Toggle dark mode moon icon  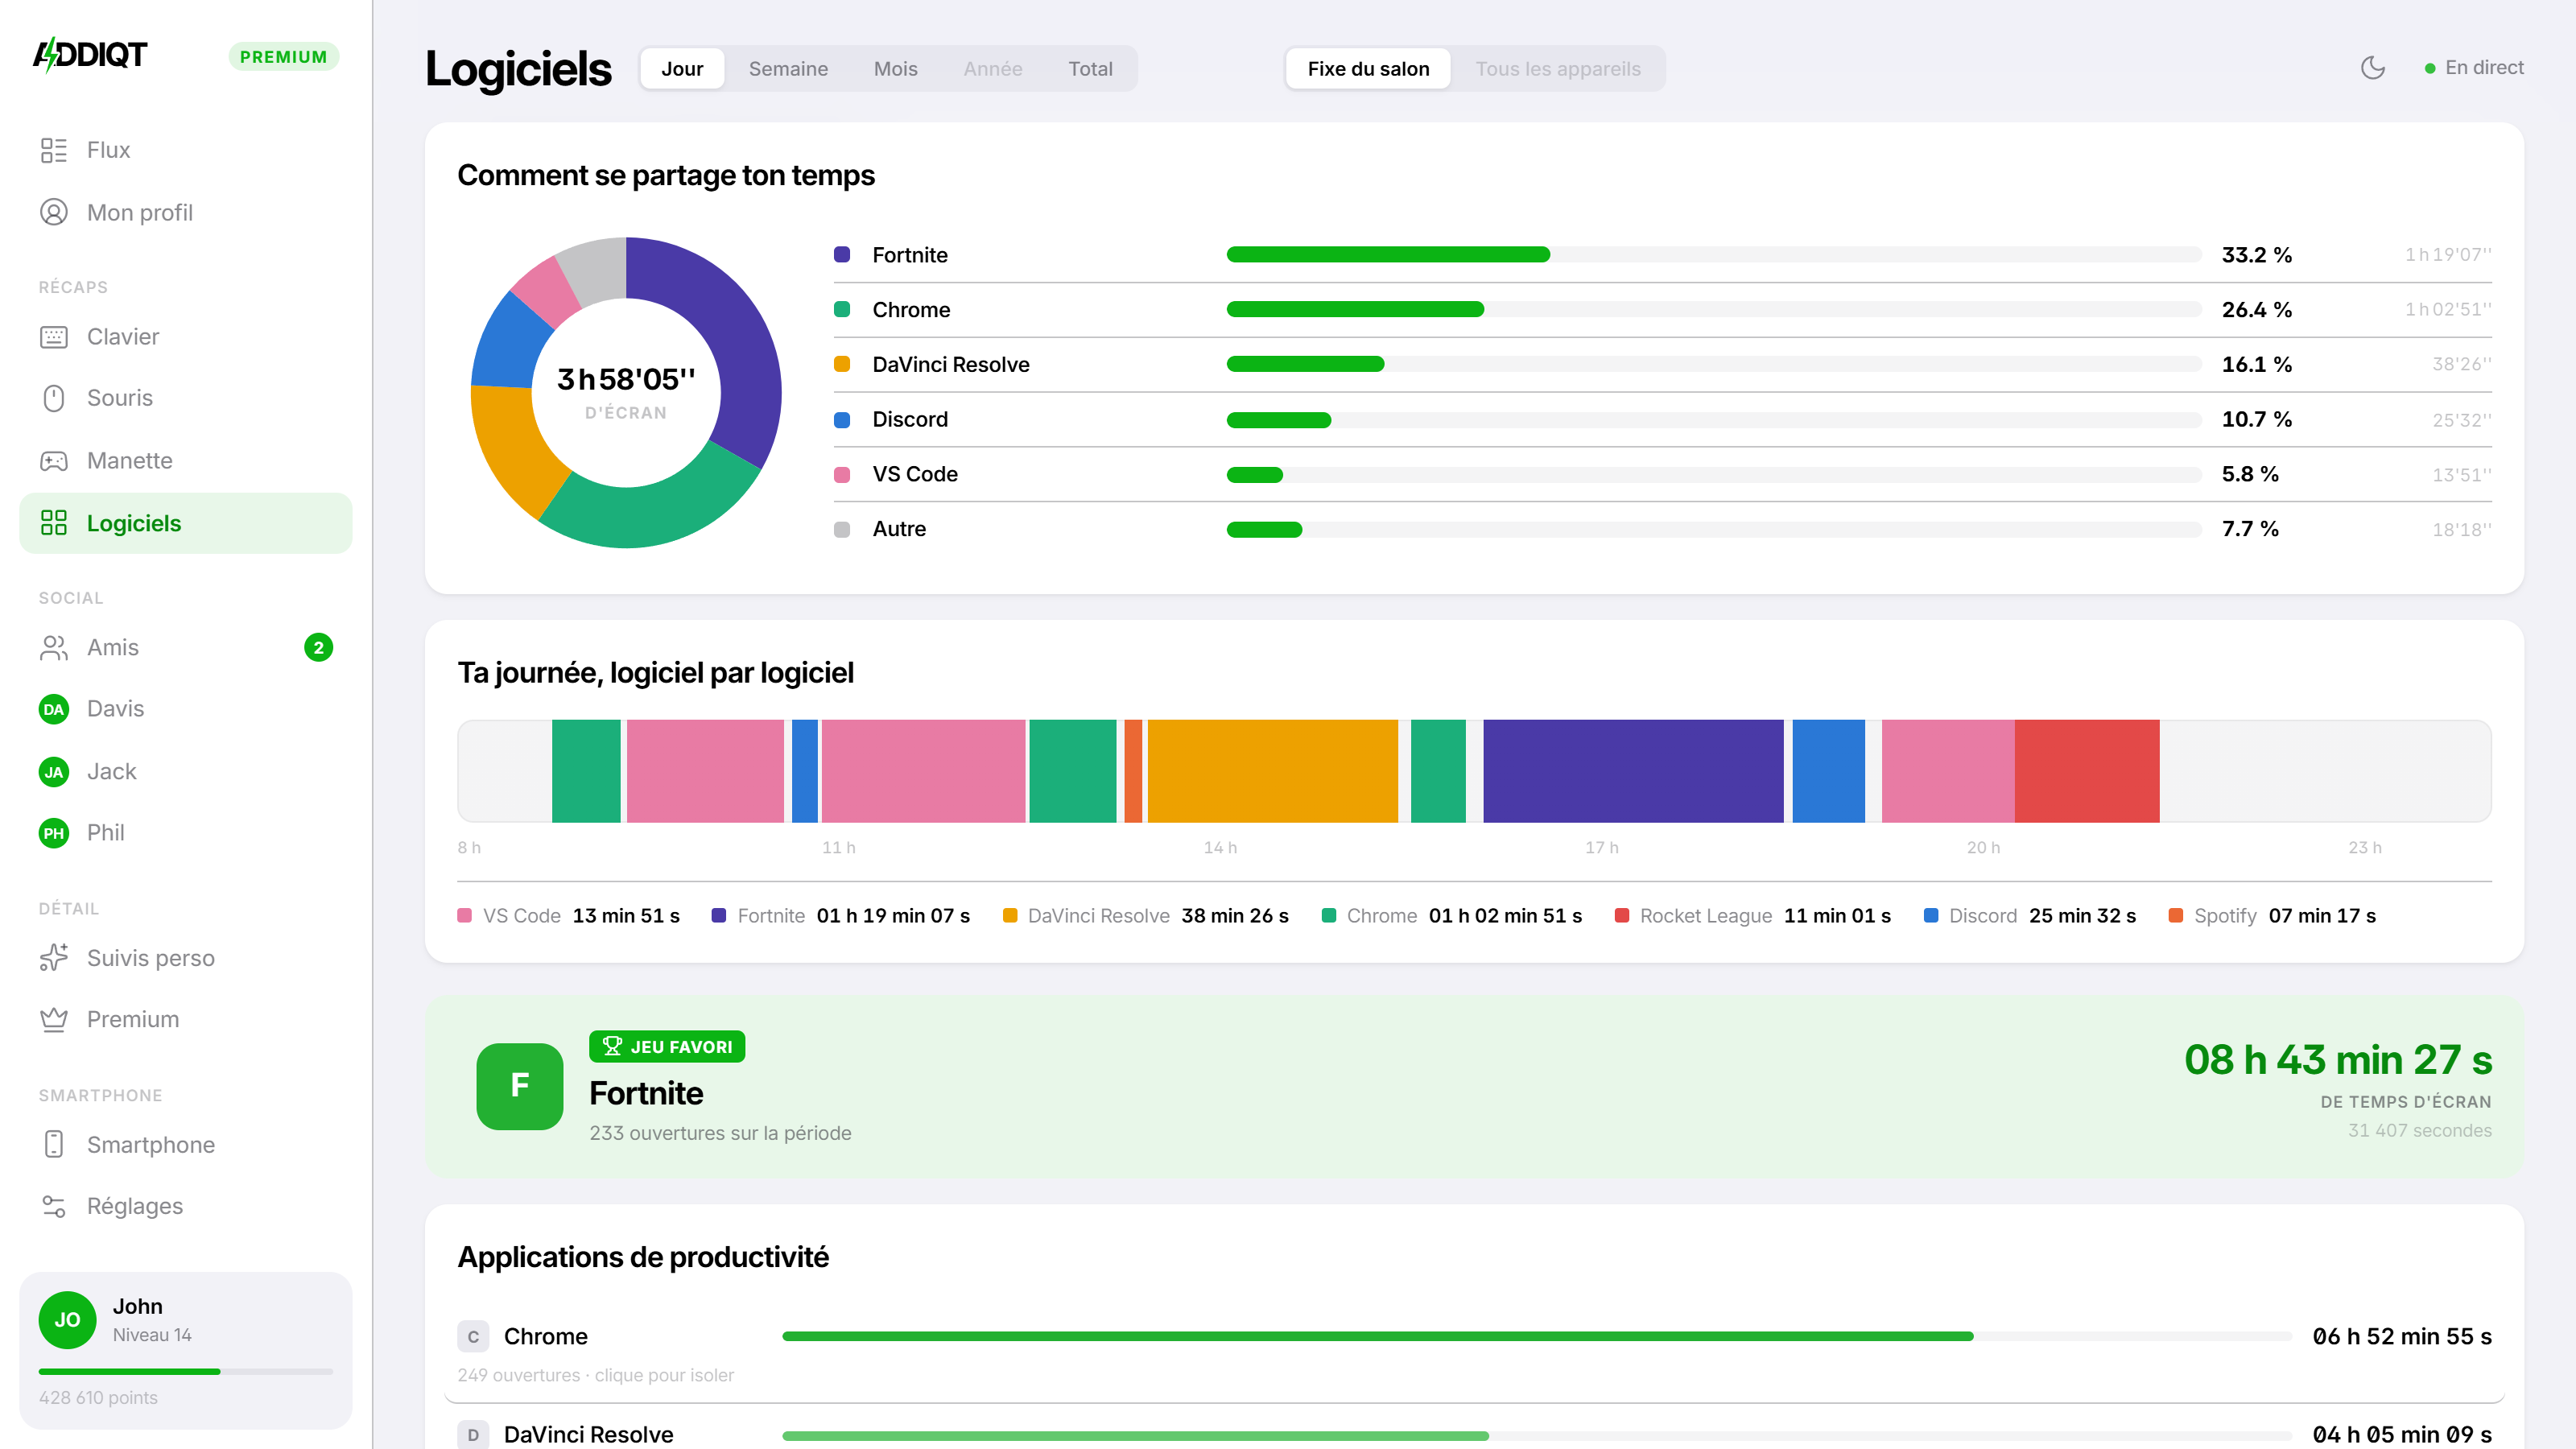tap(2372, 68)
